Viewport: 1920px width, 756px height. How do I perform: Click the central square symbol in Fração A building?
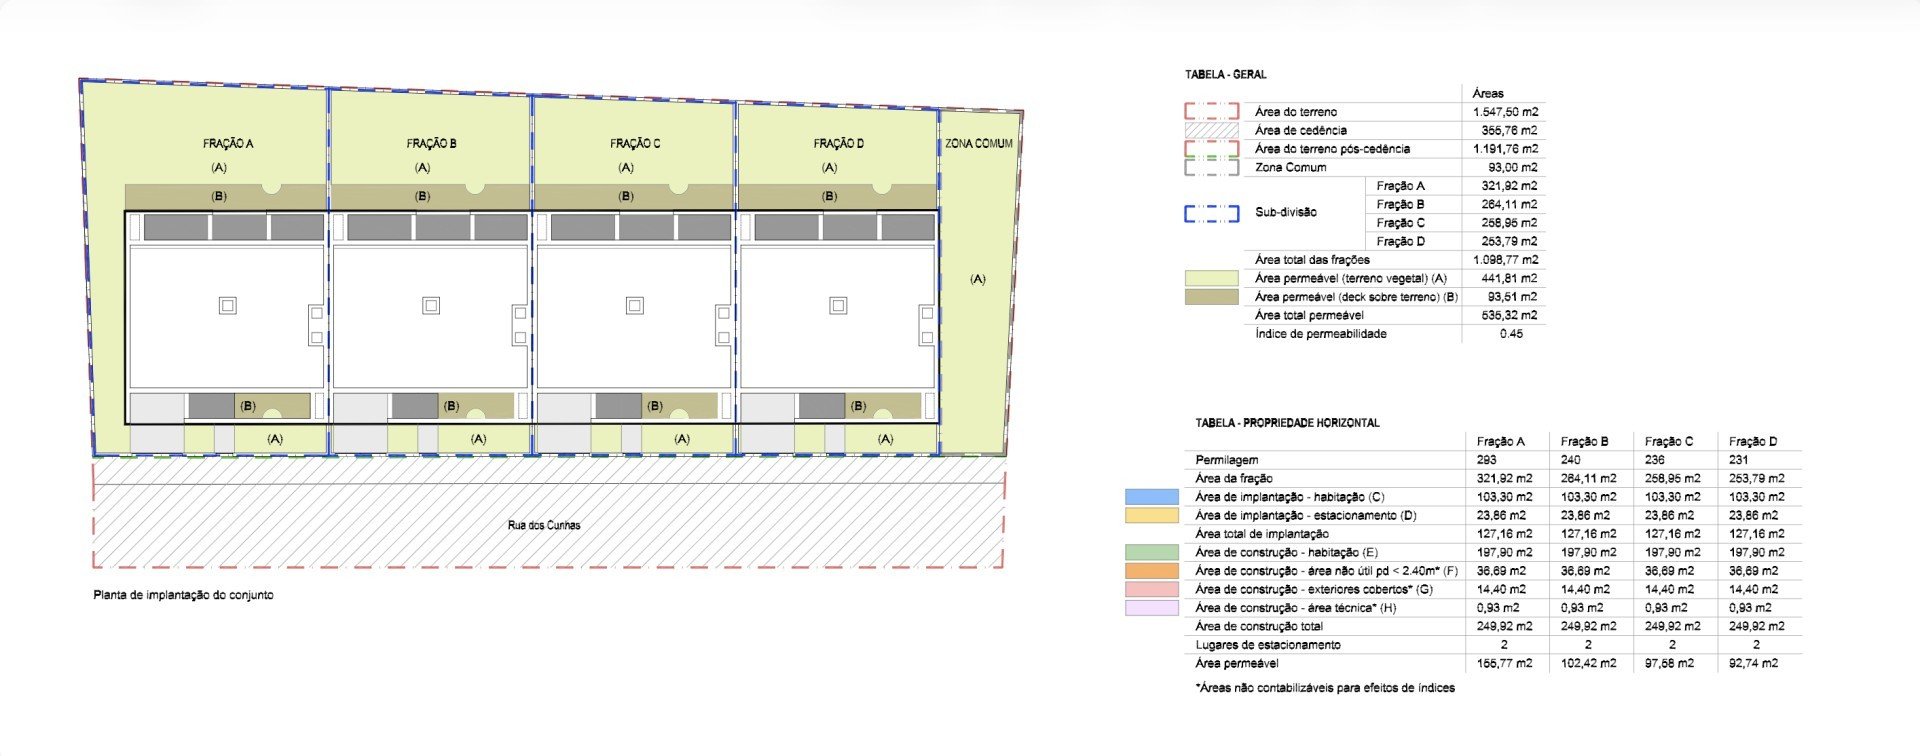pos(228,305)
